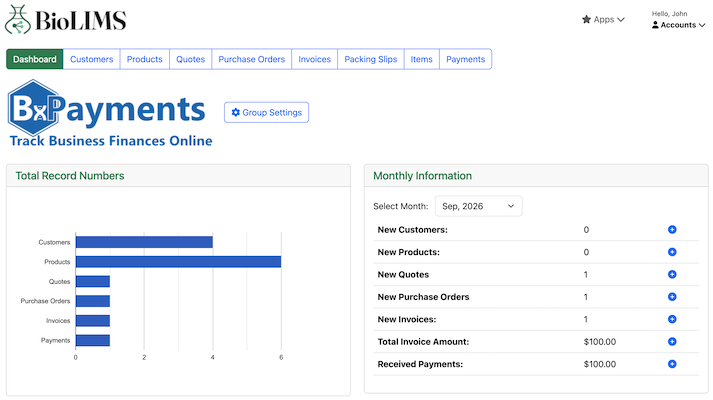Click the Quotes bar in the chart

pos(93,281)
